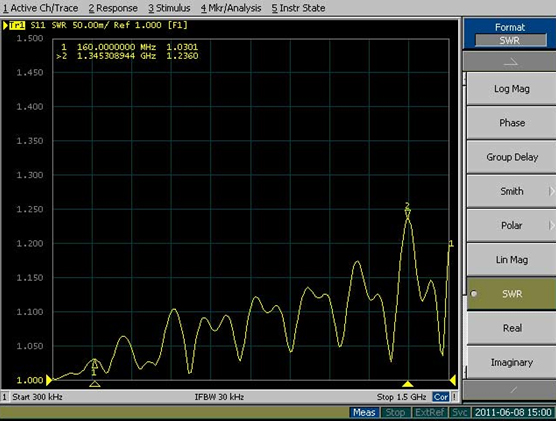The height and width of the screenshot is (421, 556).
Task: Choose the Phase format
Action: pos(511,123)
